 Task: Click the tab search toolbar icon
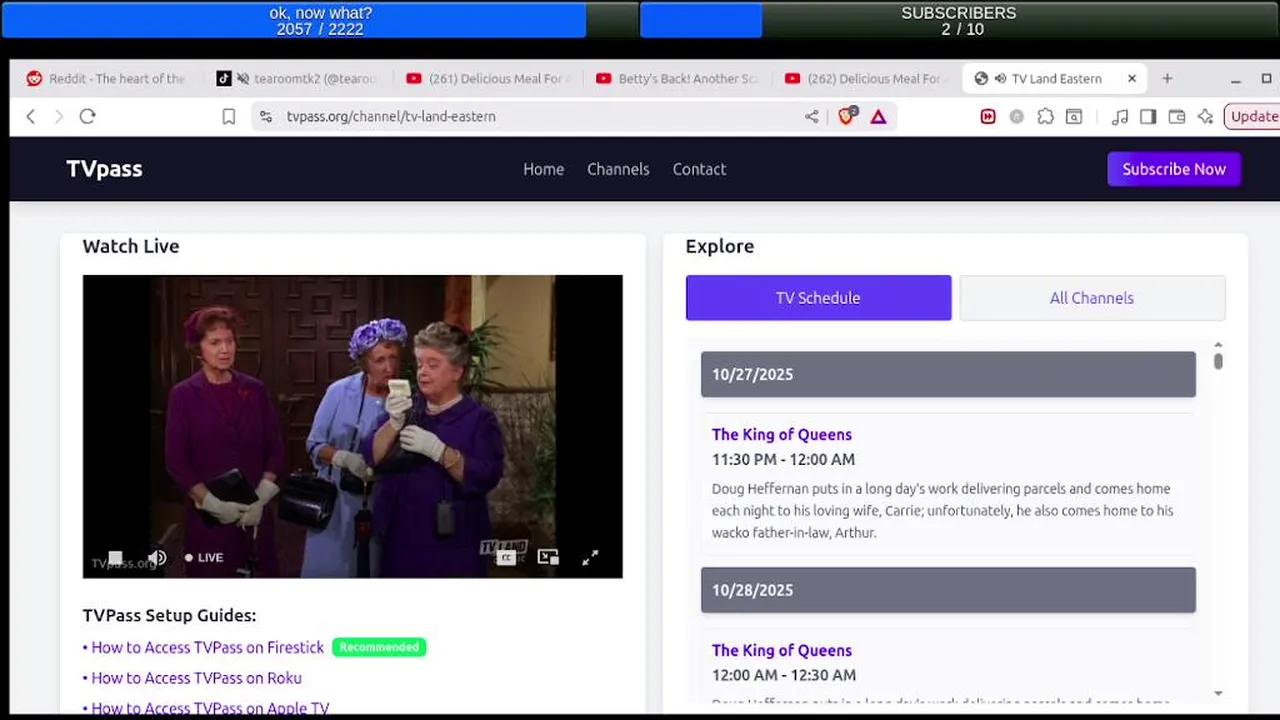[x=1073, y=116]
